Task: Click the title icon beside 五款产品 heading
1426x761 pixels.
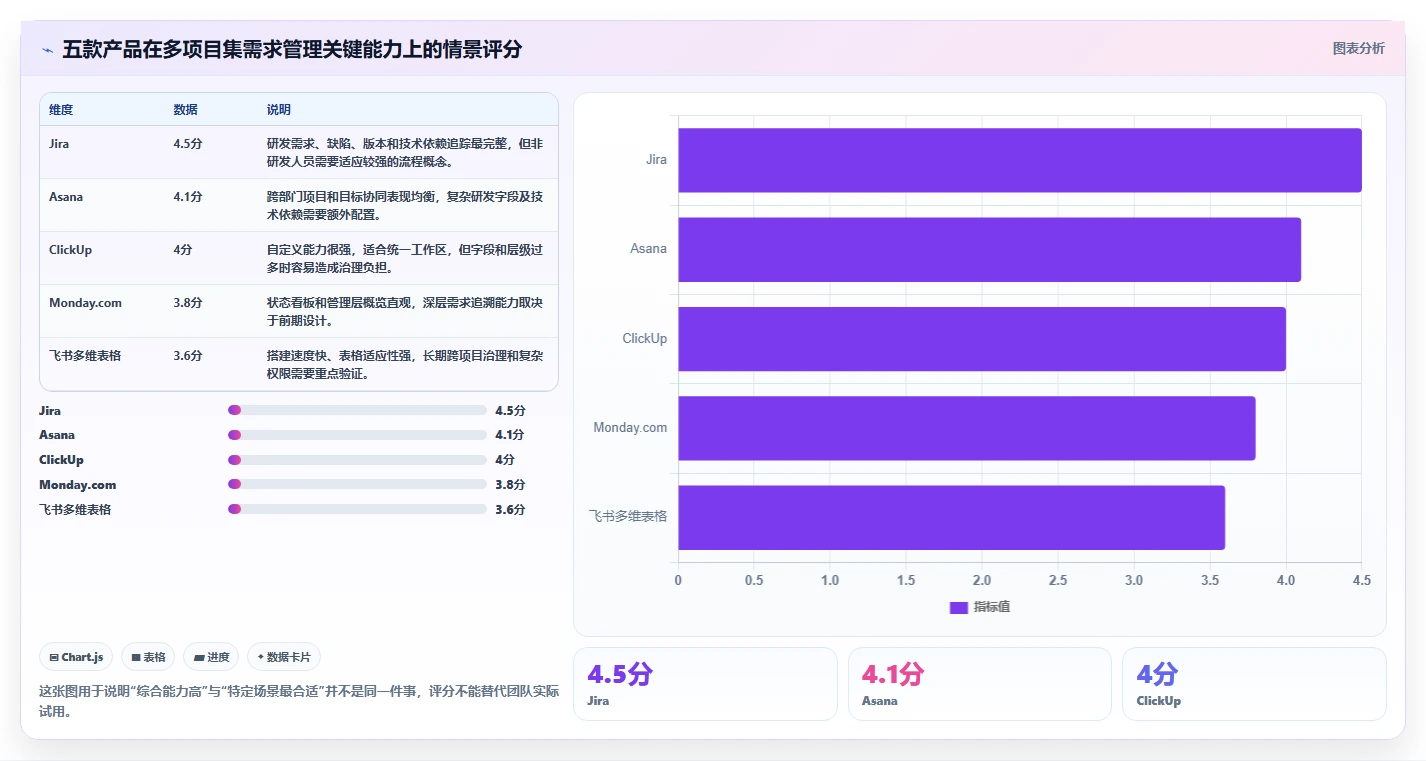Action: click(x=47, y=50)
